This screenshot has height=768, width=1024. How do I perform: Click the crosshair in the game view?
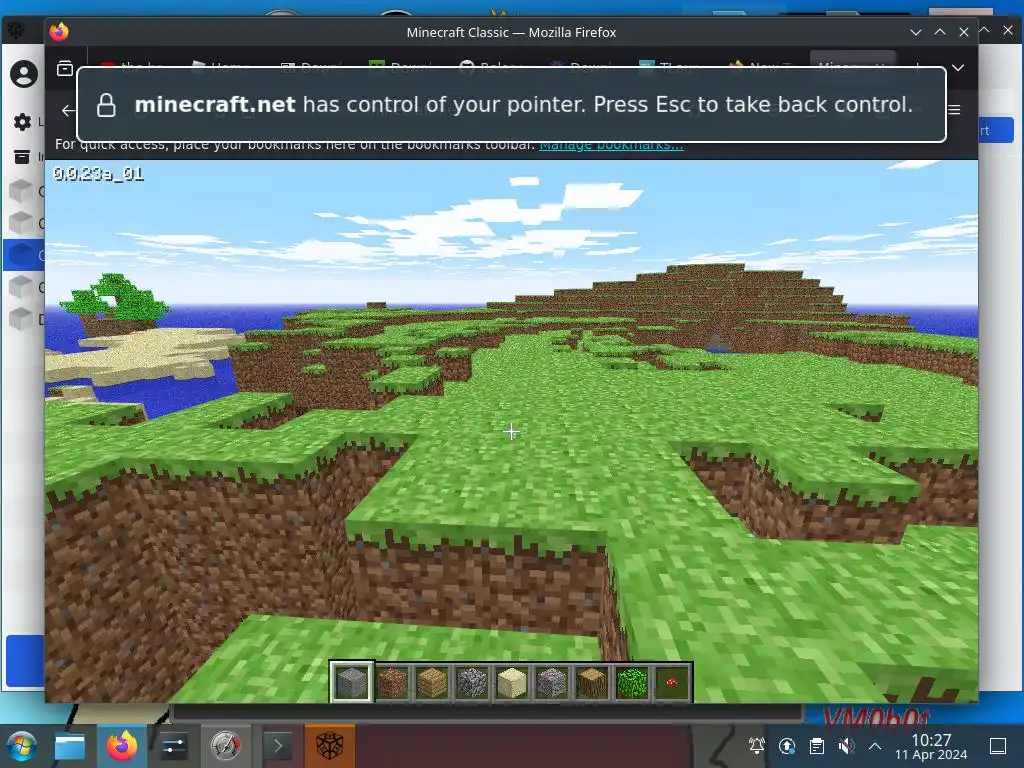tap(511, 432)
